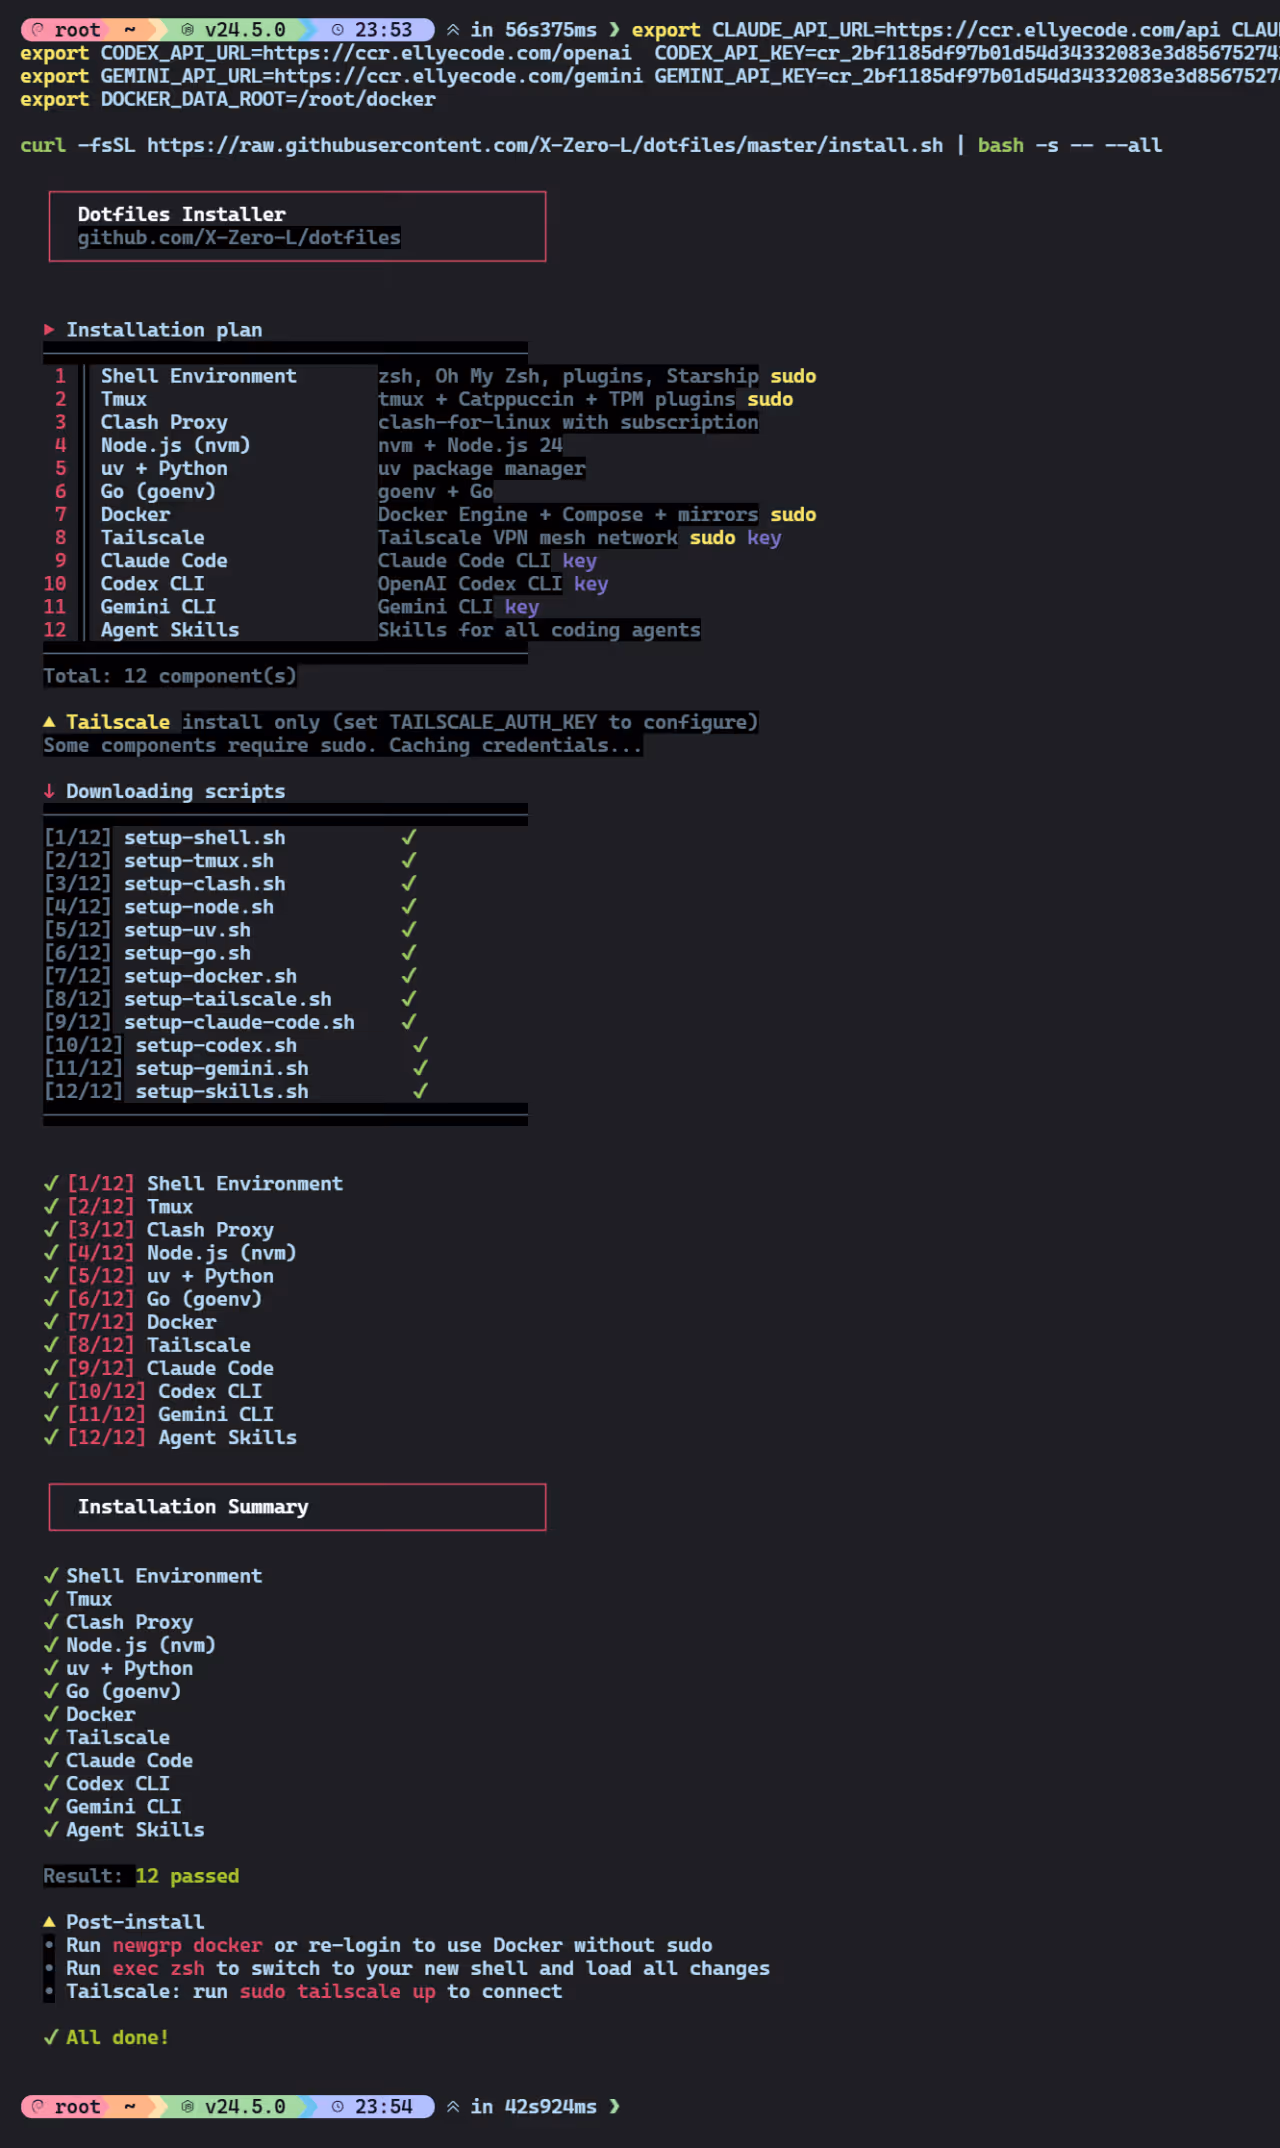Click the green prompt chevron after 'in 56s375ms'
The image size is (1280, 2148).
614,30
